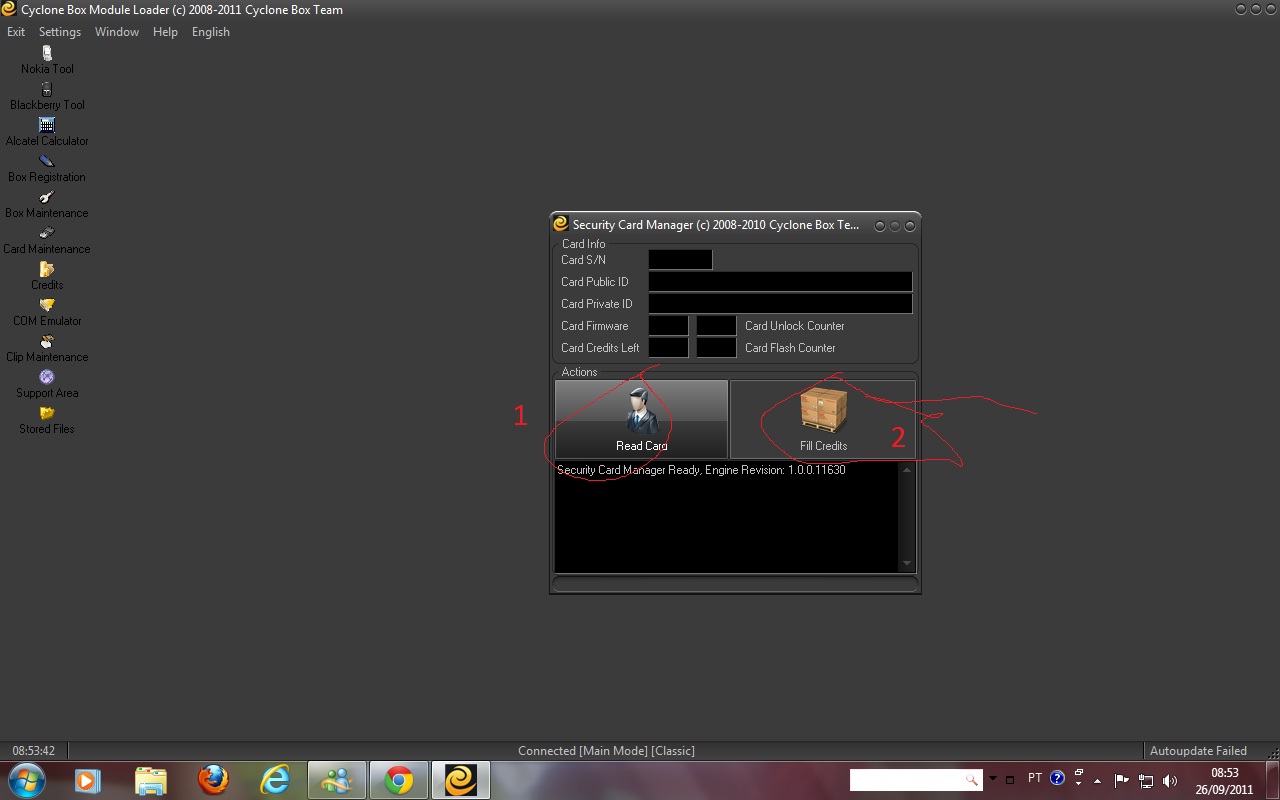Open the Action Center flag icon
The height and width of the screenshot is (800, 1280).
tap(1121, 780)
